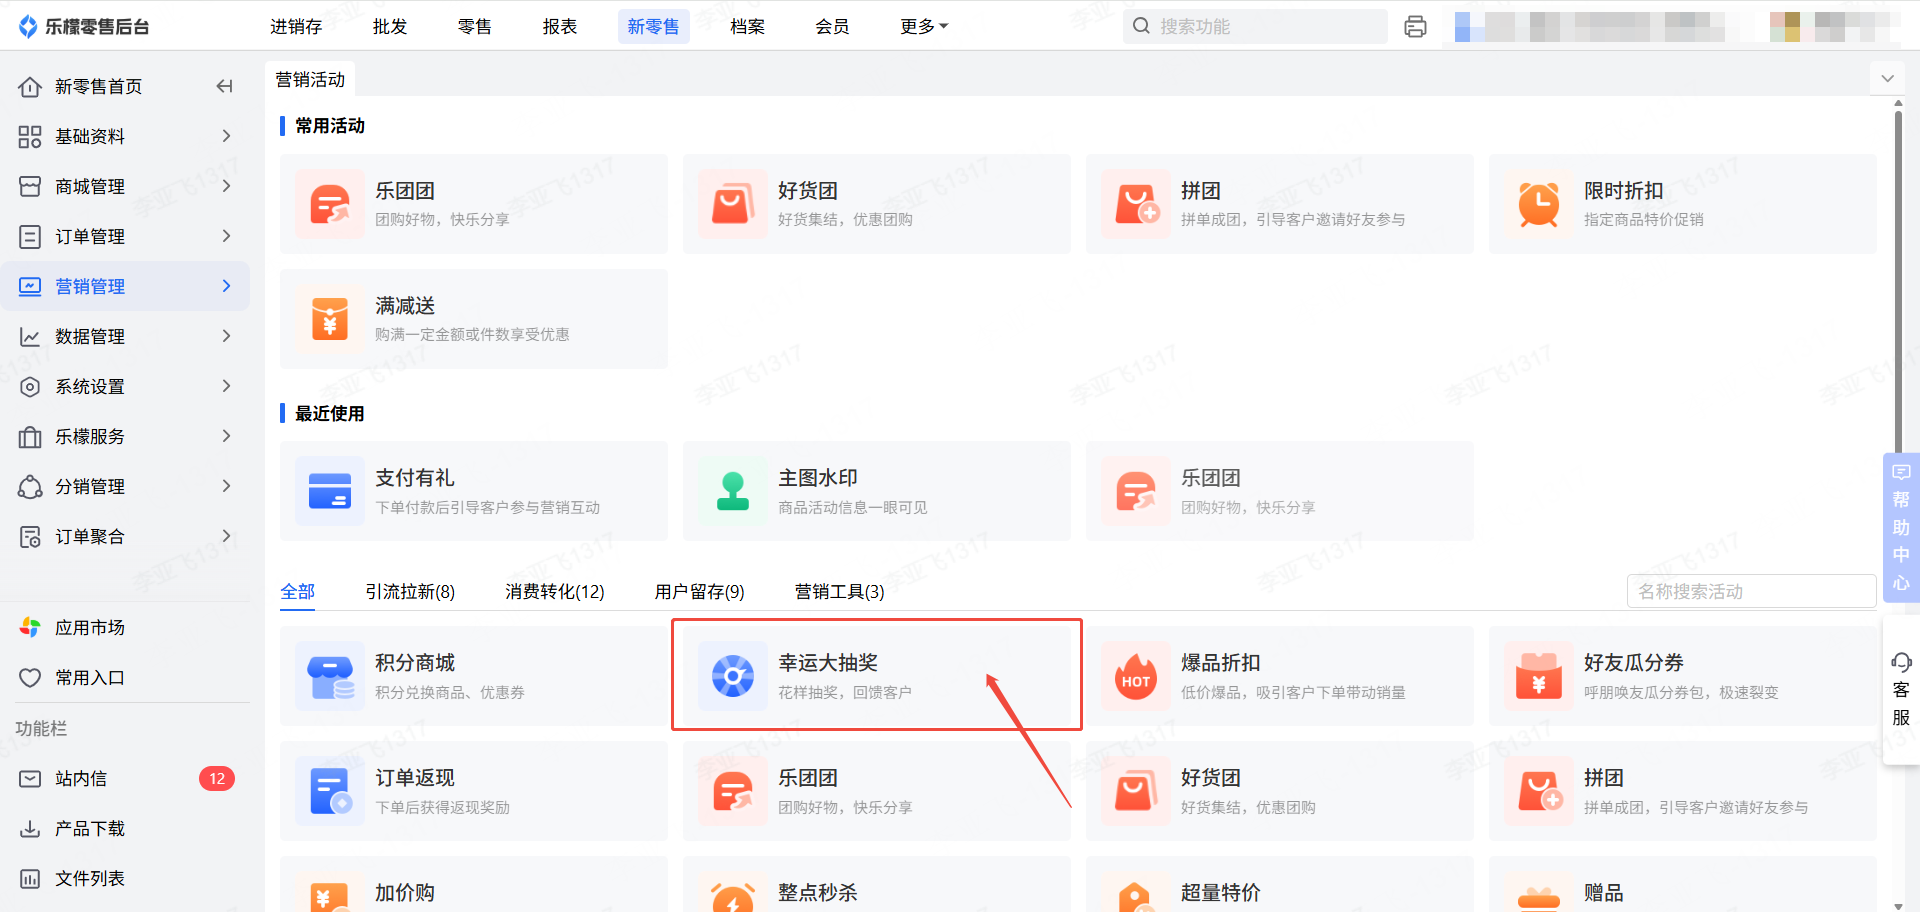
Task: Open the 零售 top menu
Action: tap(475, 27)
